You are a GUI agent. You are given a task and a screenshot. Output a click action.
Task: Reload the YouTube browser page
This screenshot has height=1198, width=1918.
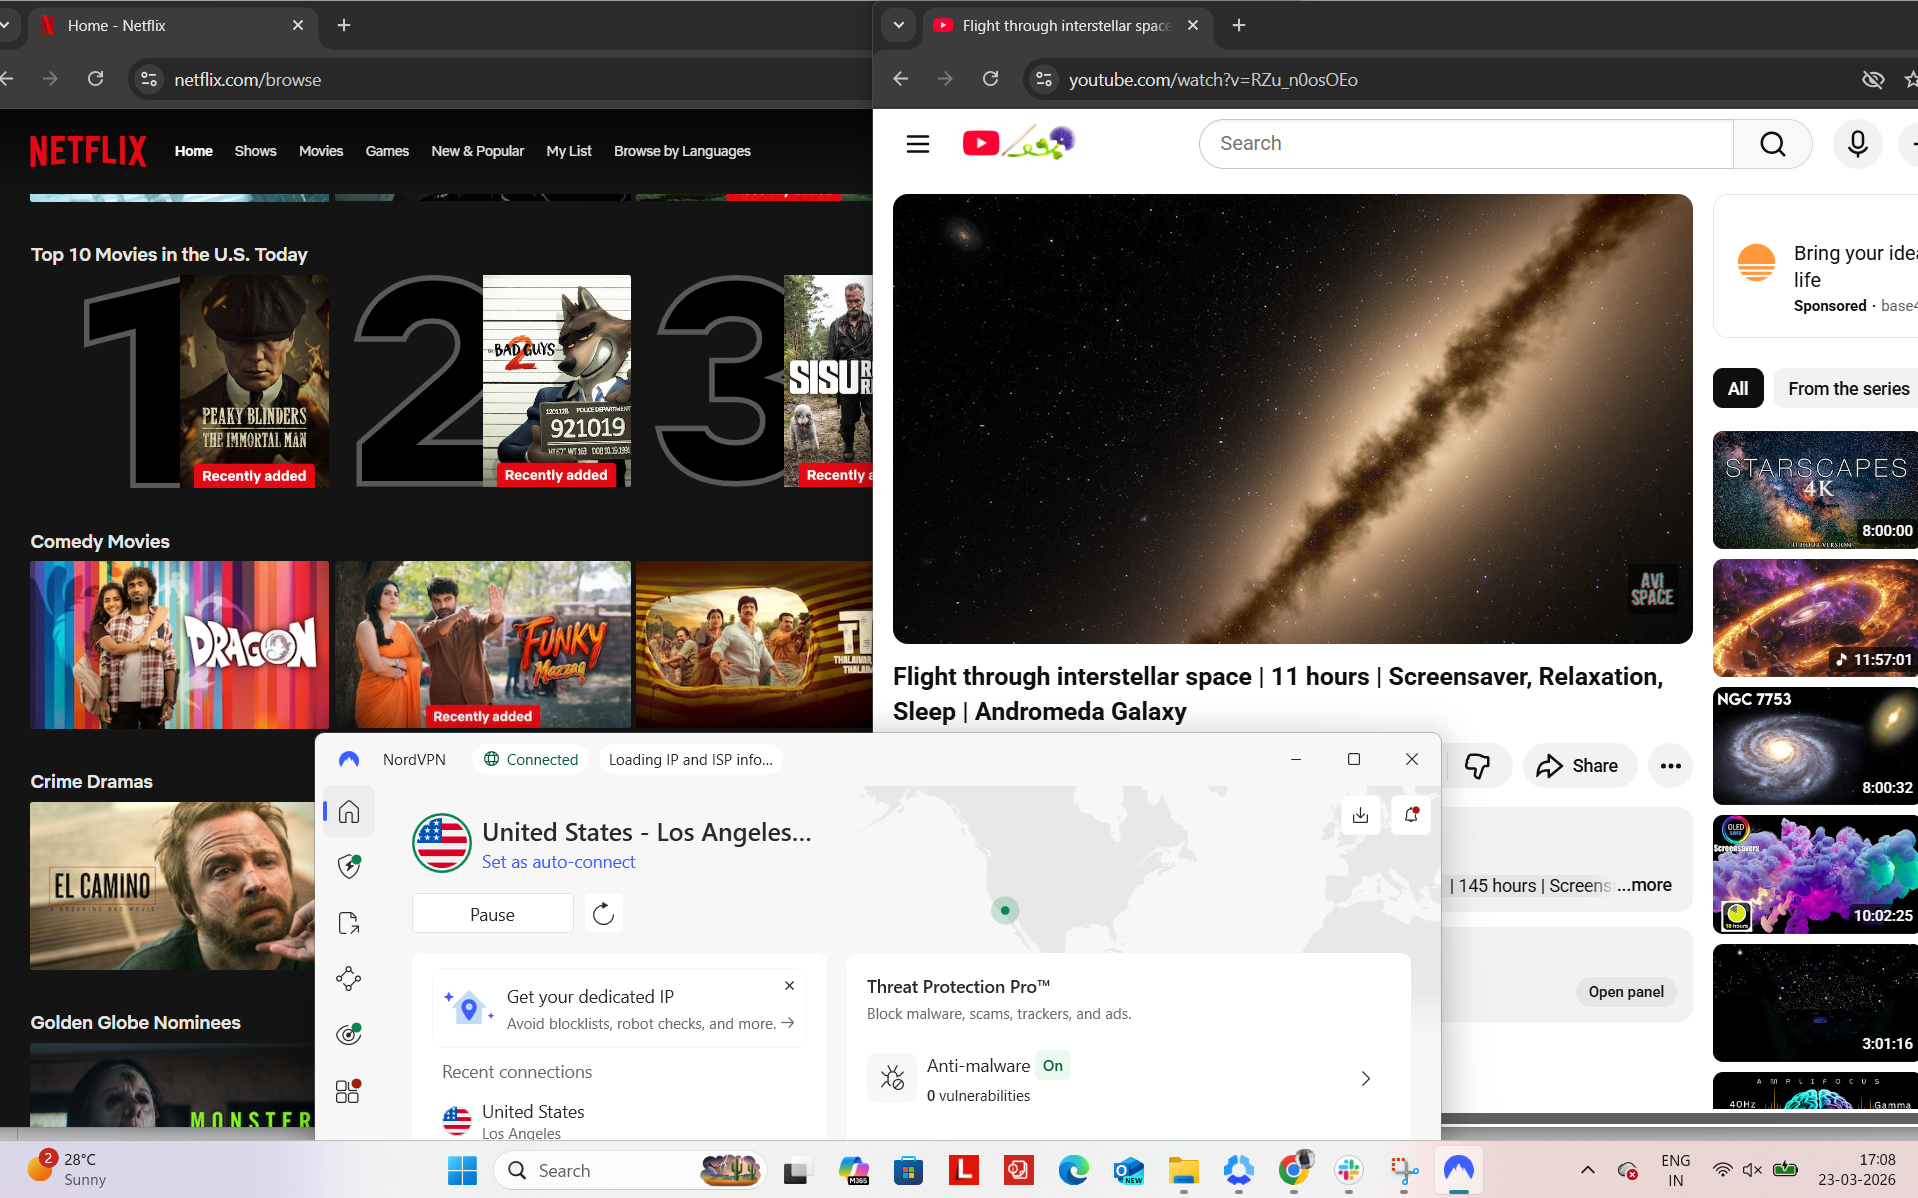tap(990, 79)
